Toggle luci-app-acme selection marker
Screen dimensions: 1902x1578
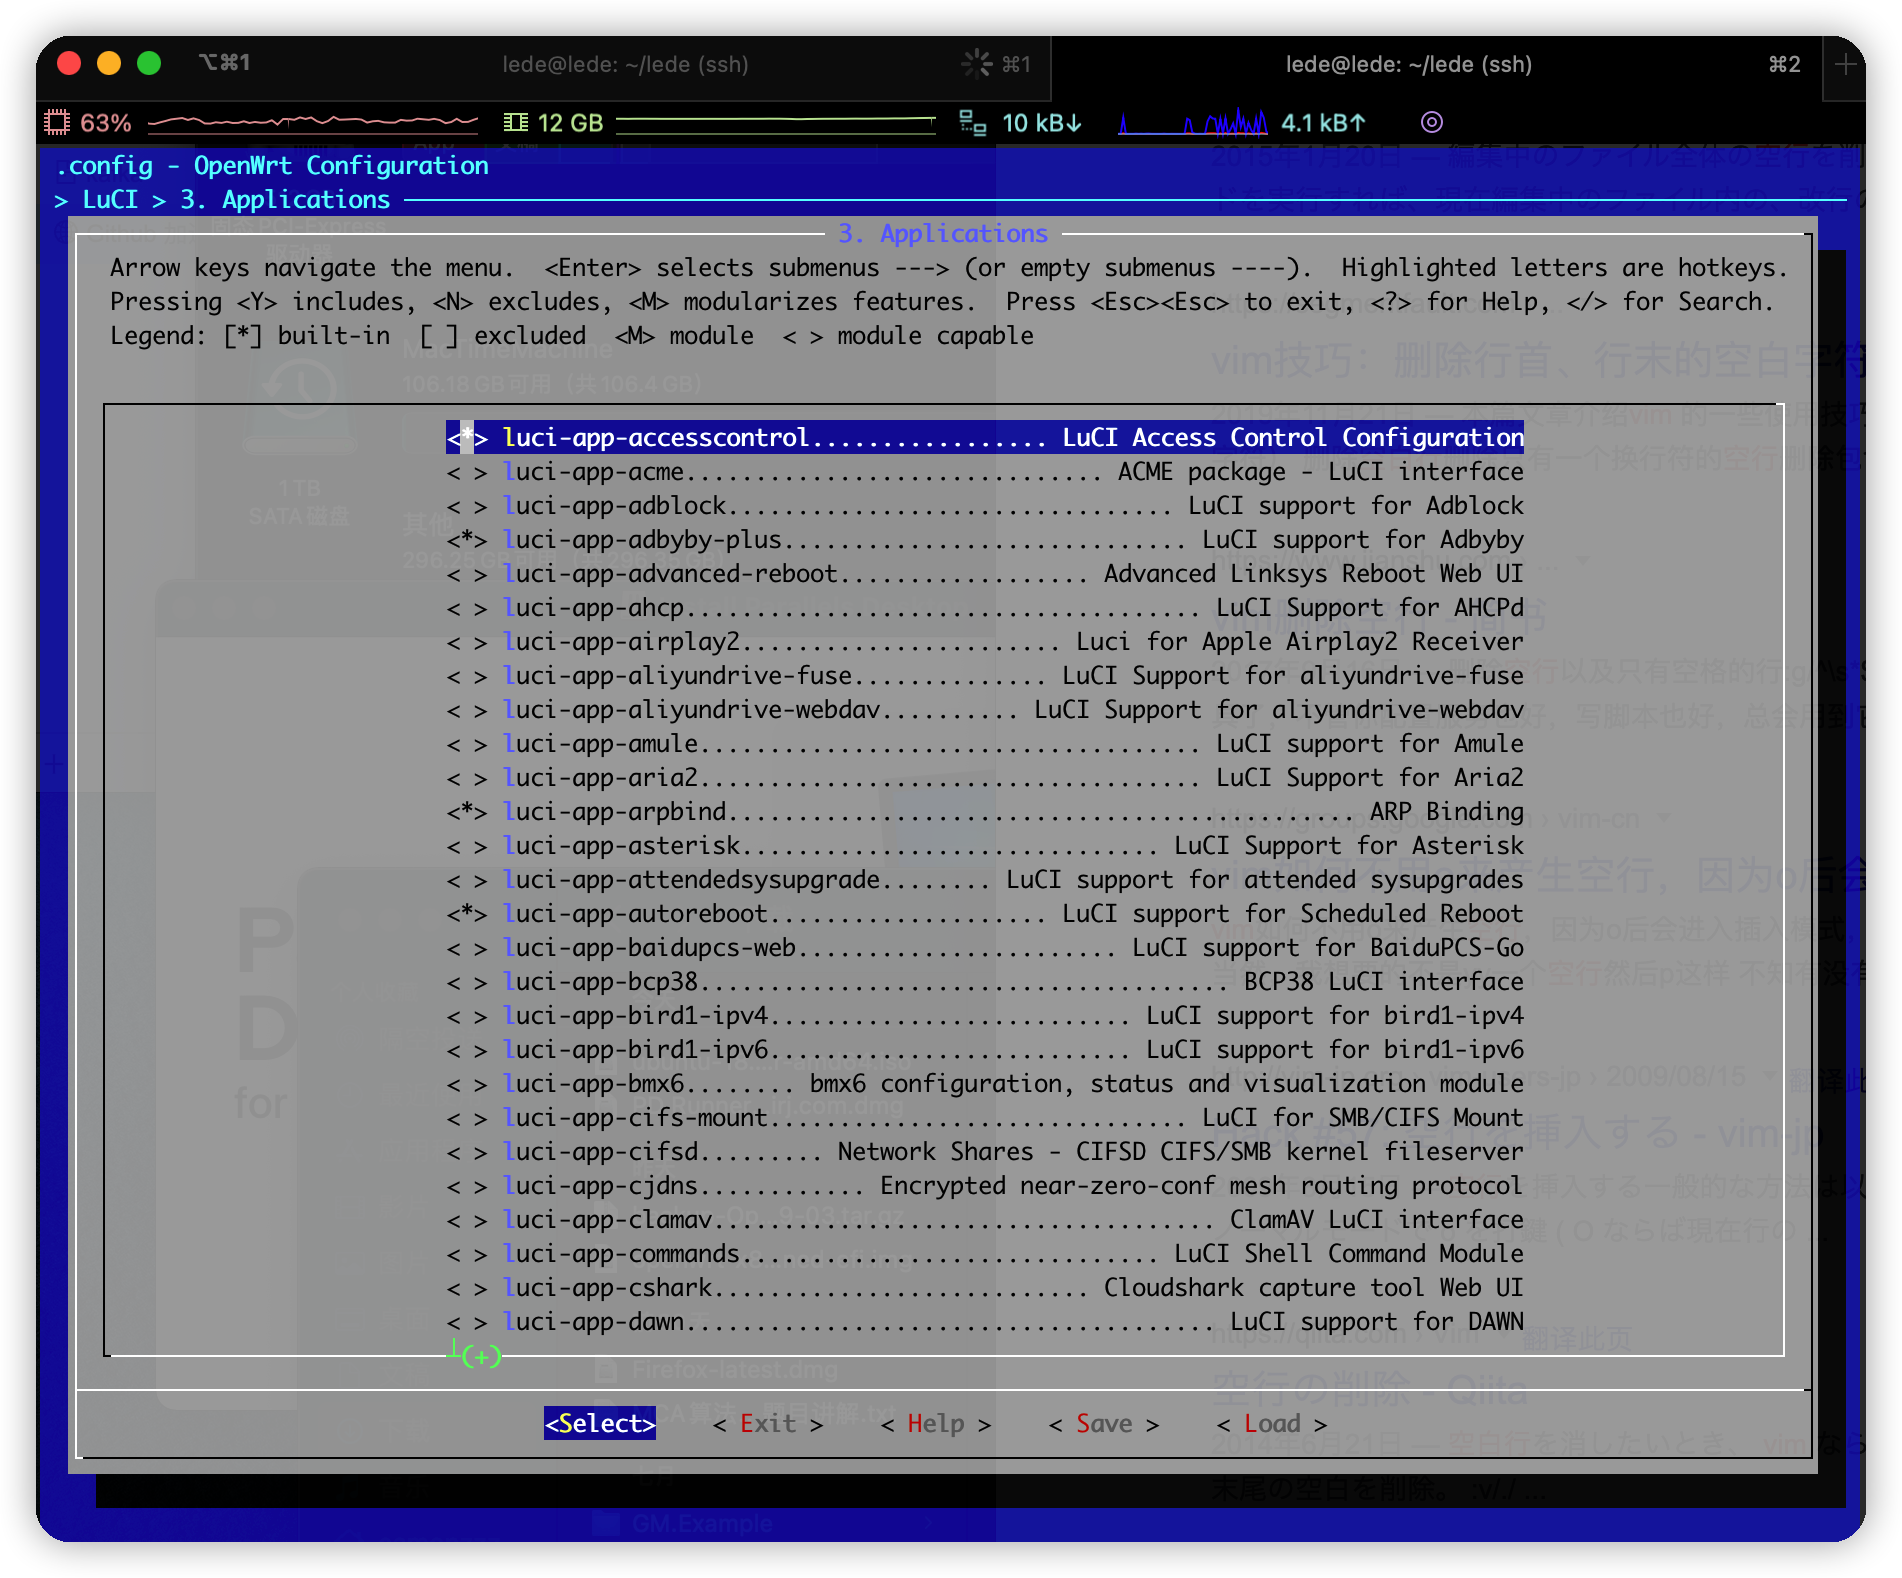click(x=467, y=472)
